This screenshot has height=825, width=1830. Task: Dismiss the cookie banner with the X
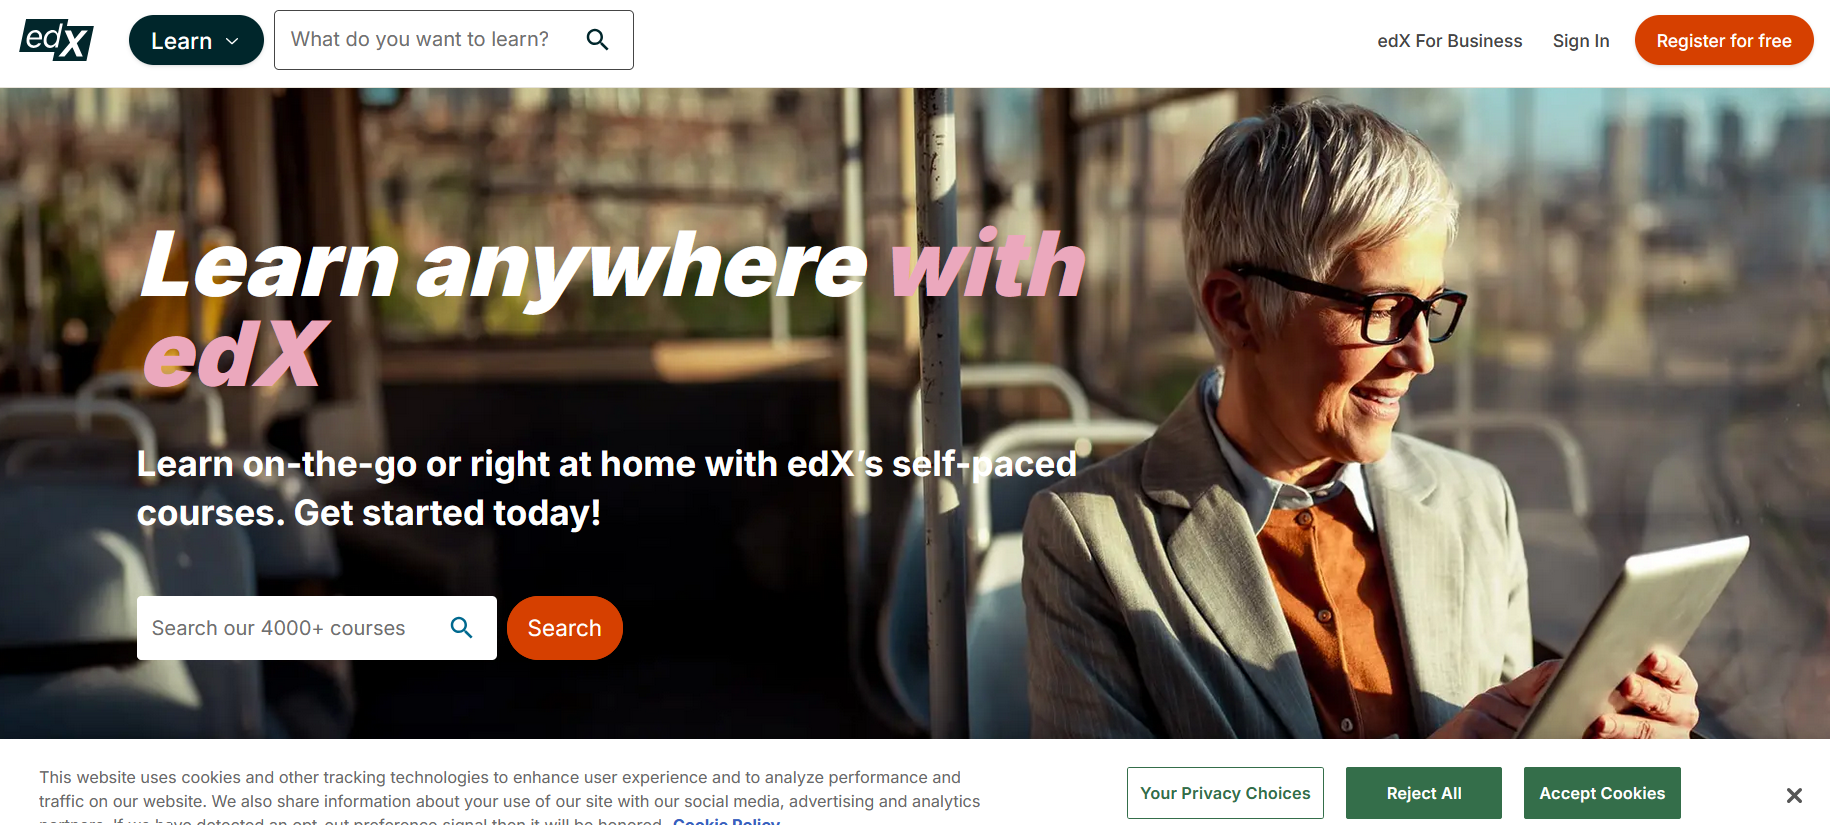(x=1794, y=795)
